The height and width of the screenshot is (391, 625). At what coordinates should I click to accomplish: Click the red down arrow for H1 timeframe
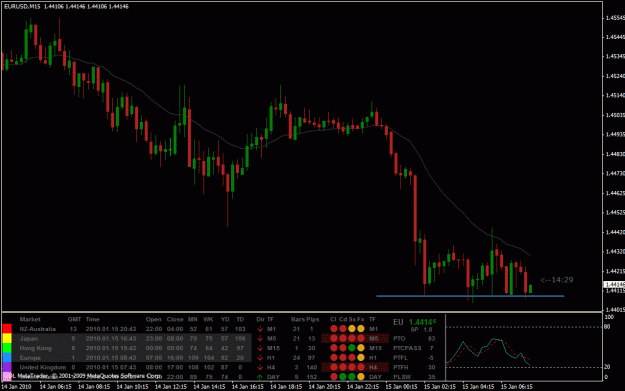260,358
